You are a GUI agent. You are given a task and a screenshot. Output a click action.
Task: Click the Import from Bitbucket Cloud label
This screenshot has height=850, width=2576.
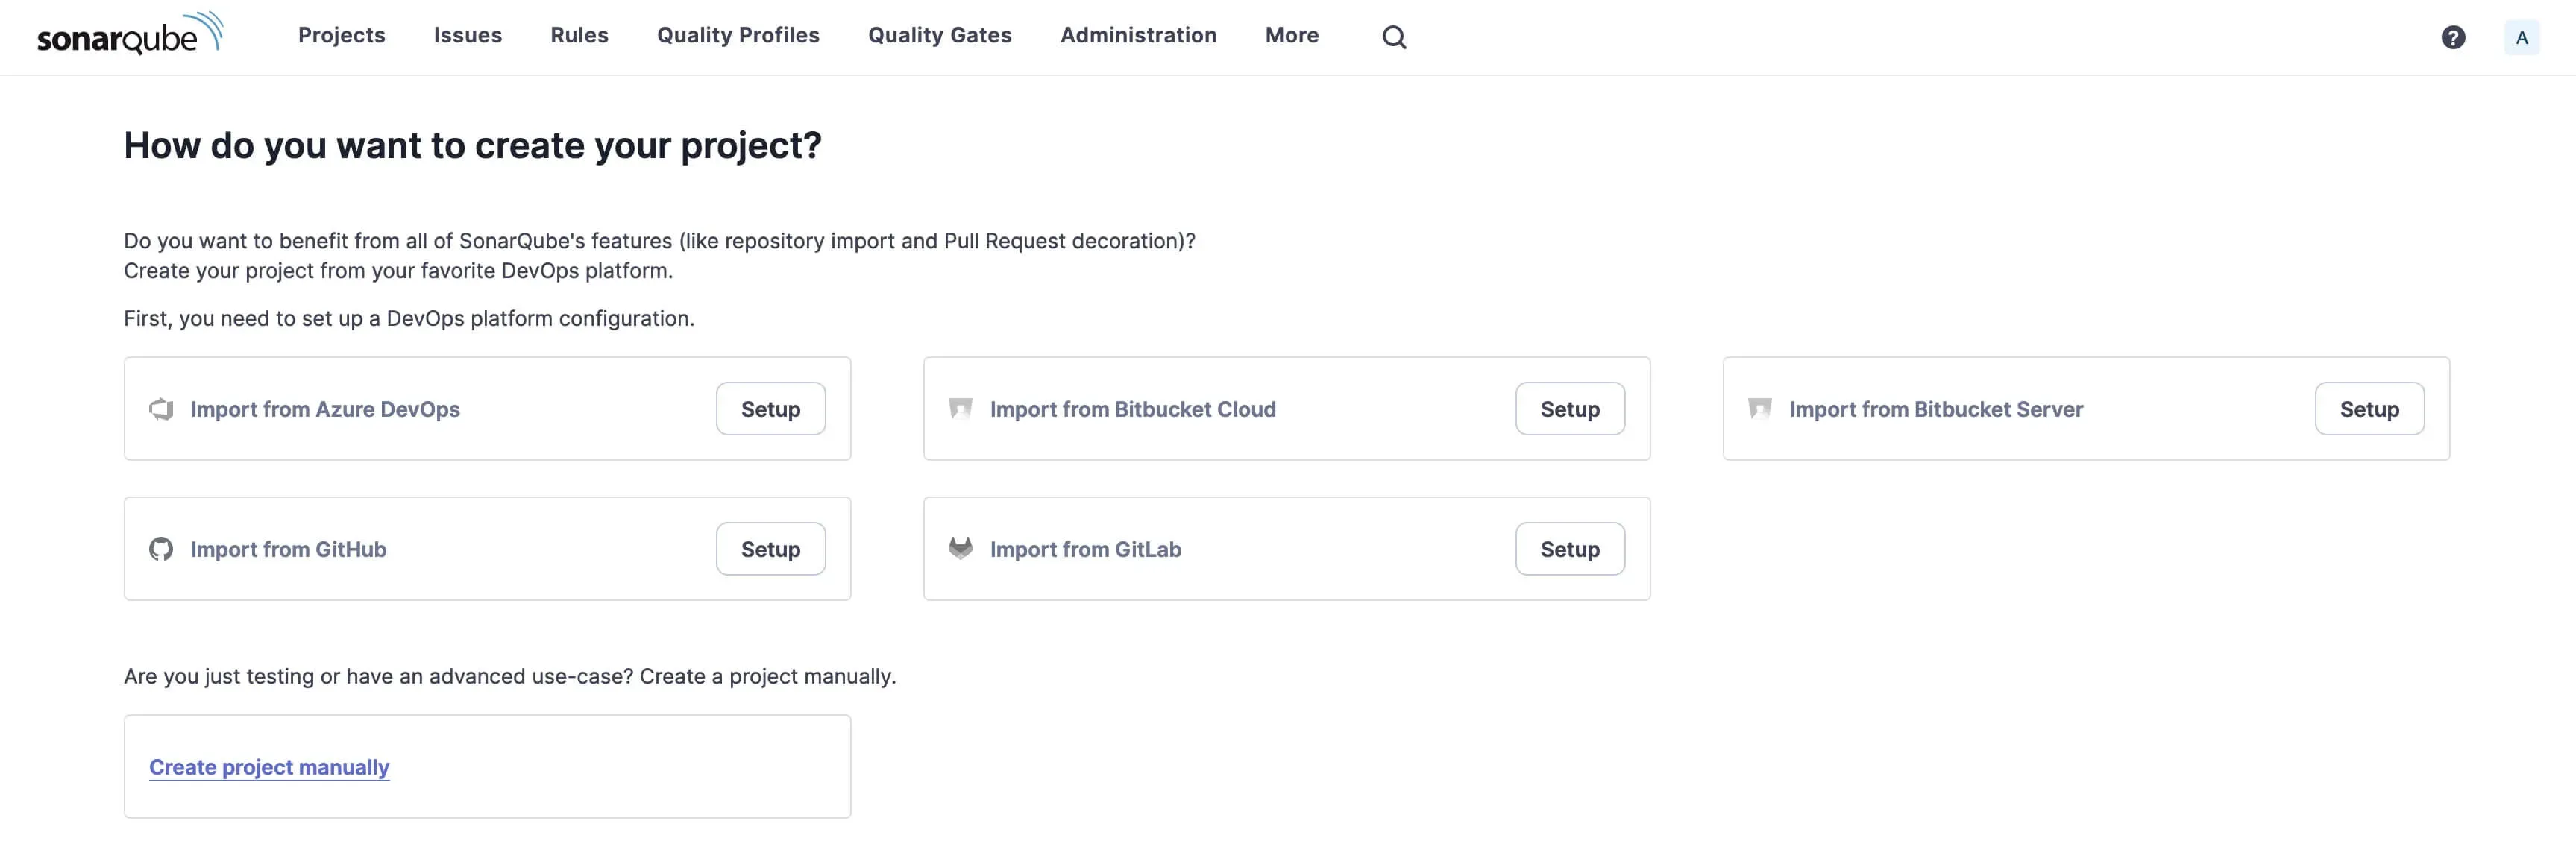1133,409
